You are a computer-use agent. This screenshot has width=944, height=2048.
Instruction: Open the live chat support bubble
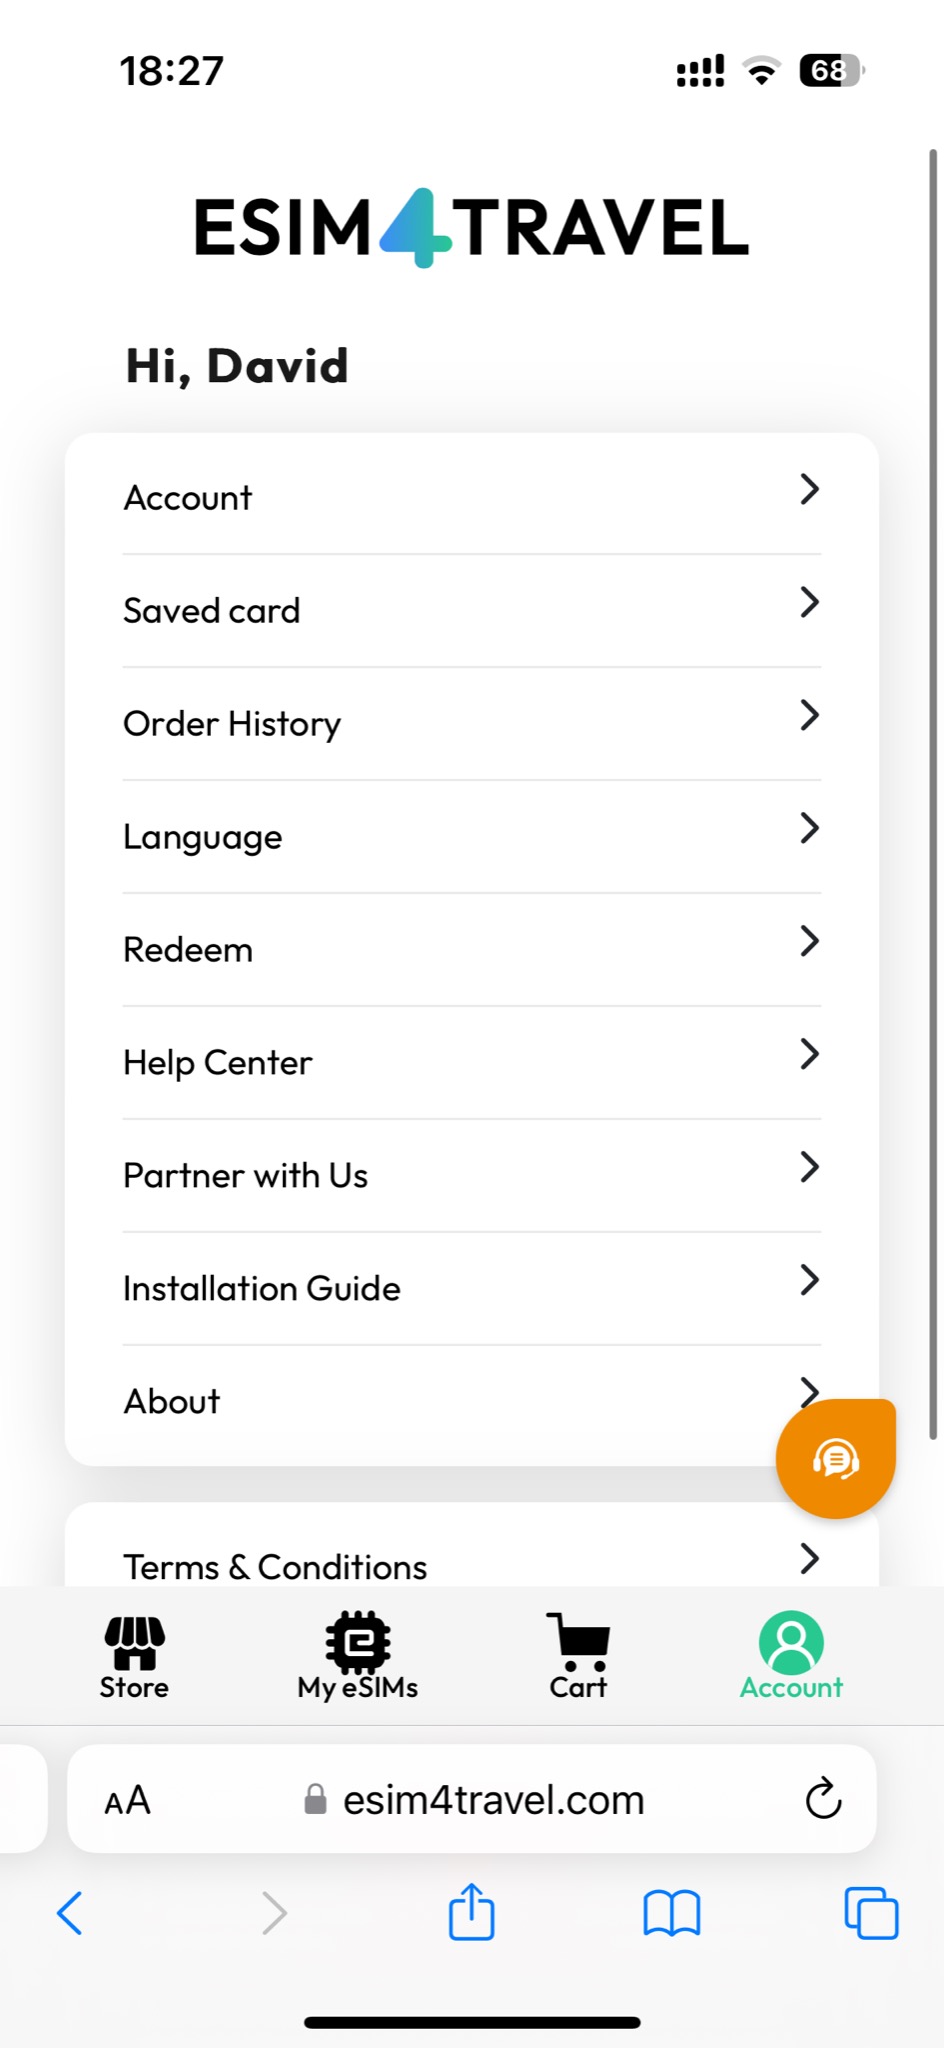[x=835, y=1459]
